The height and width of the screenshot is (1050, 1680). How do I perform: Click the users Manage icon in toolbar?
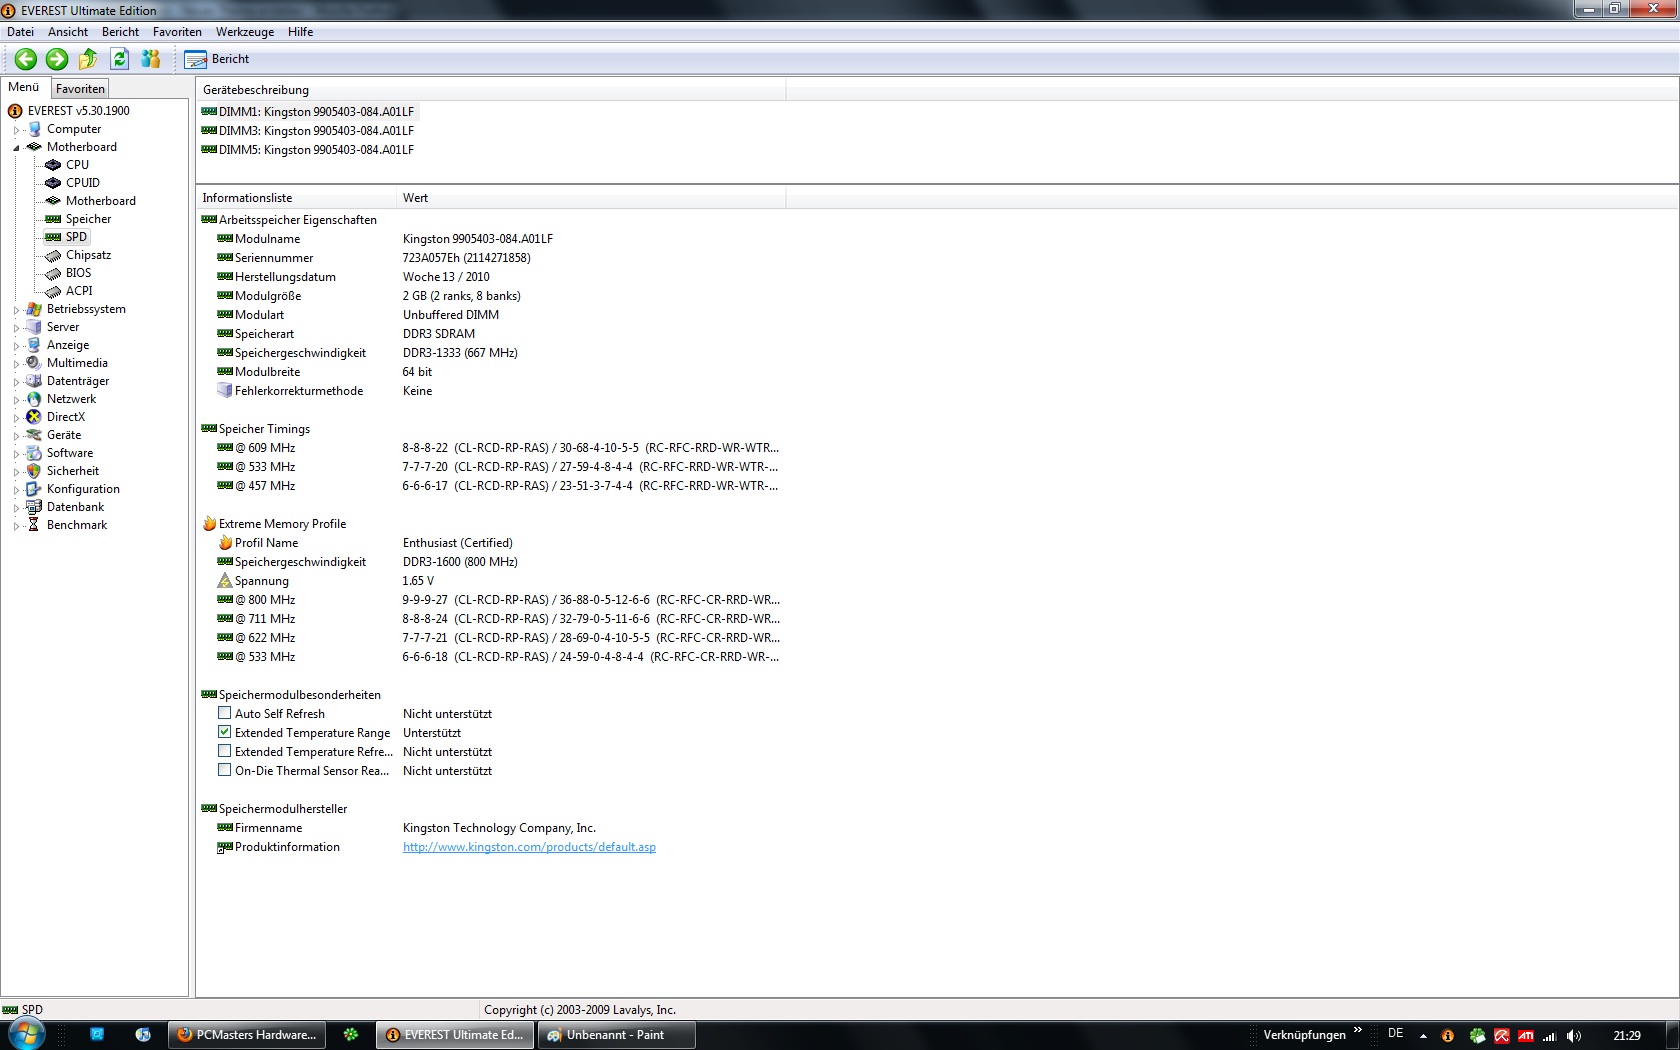click(x=151, y=59)
